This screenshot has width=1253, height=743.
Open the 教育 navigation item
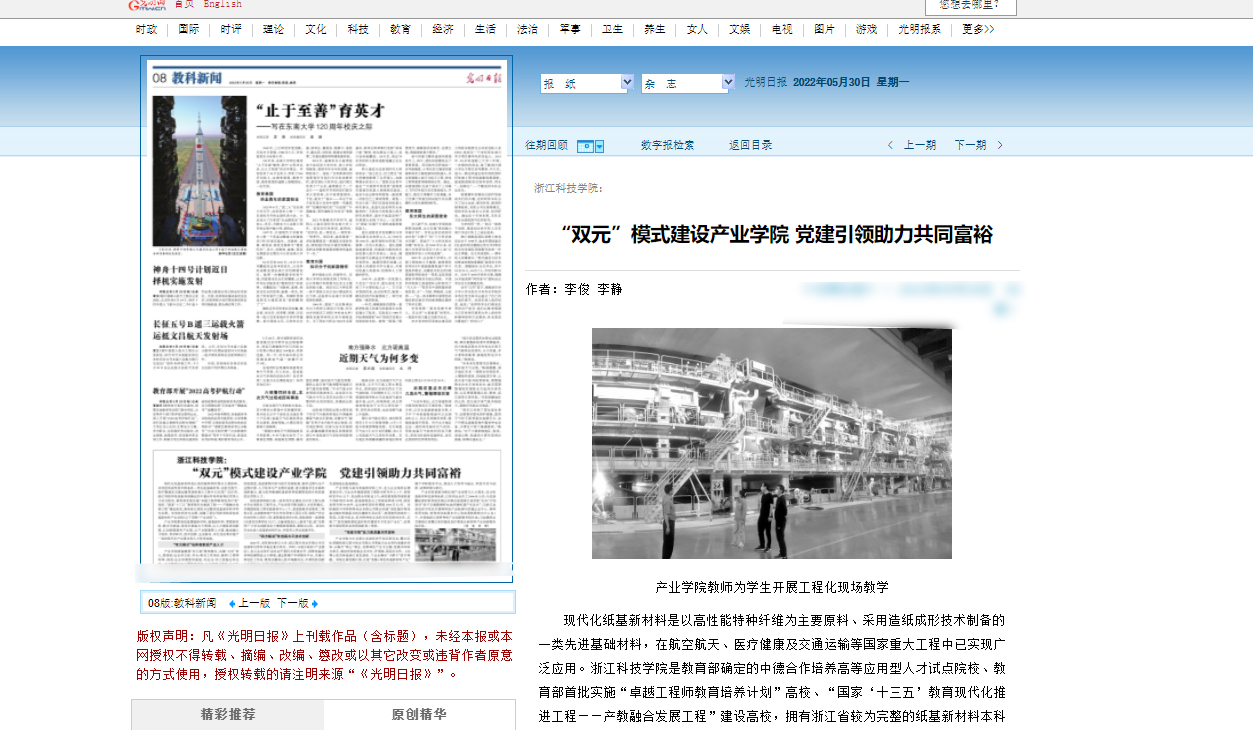(x=400, y=30)
